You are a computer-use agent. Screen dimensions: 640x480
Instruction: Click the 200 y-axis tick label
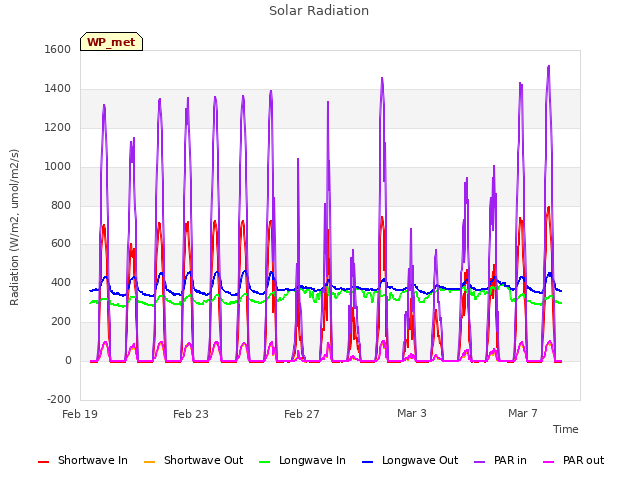tap(61, 322)
